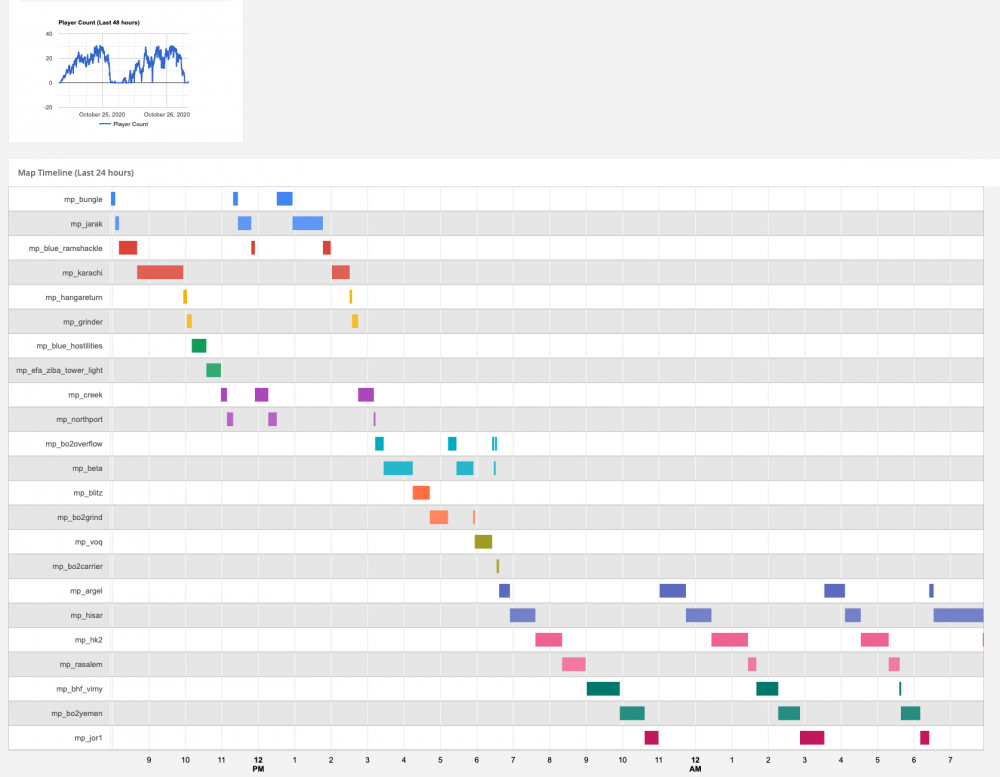Screen dimensions: 1000x777
Task: Select the mp_efa_ziba_tower_light timeline bar
Action: [213, 370]
